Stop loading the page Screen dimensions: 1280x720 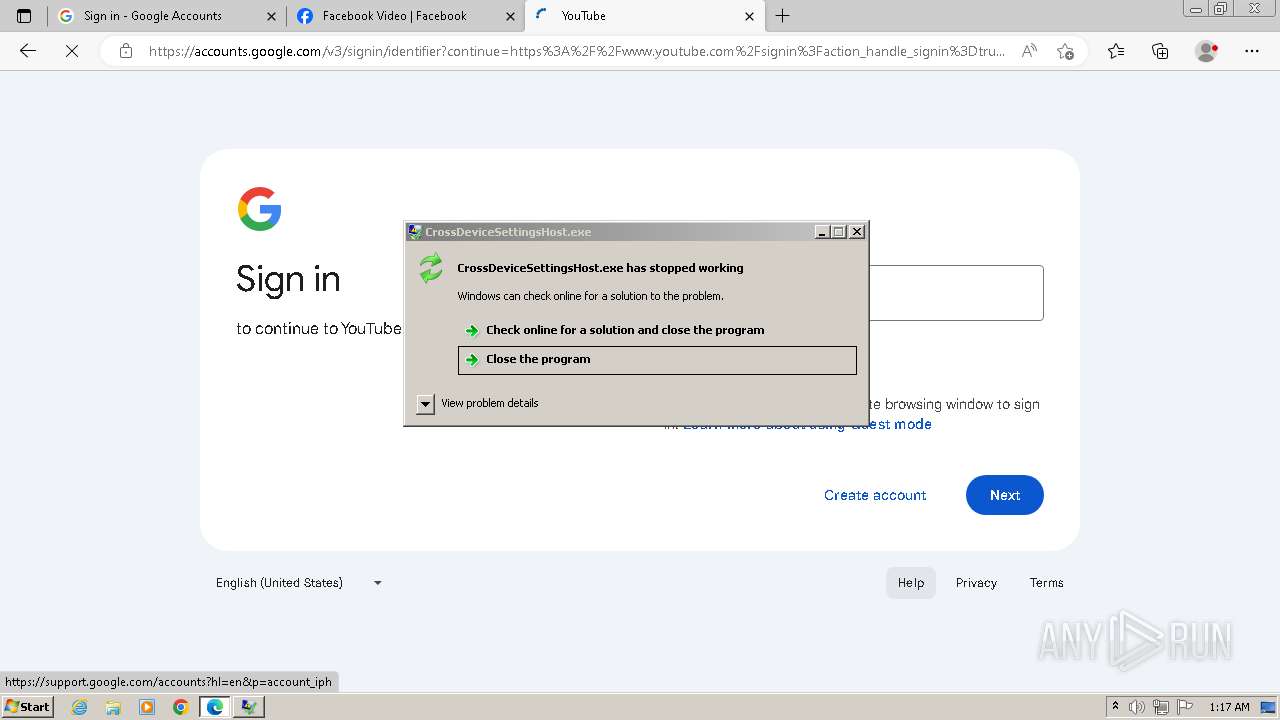click(72, 51)
